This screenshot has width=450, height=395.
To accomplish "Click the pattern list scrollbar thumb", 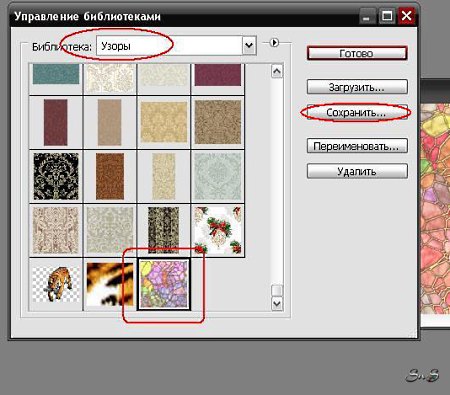I will pos(277,290).
